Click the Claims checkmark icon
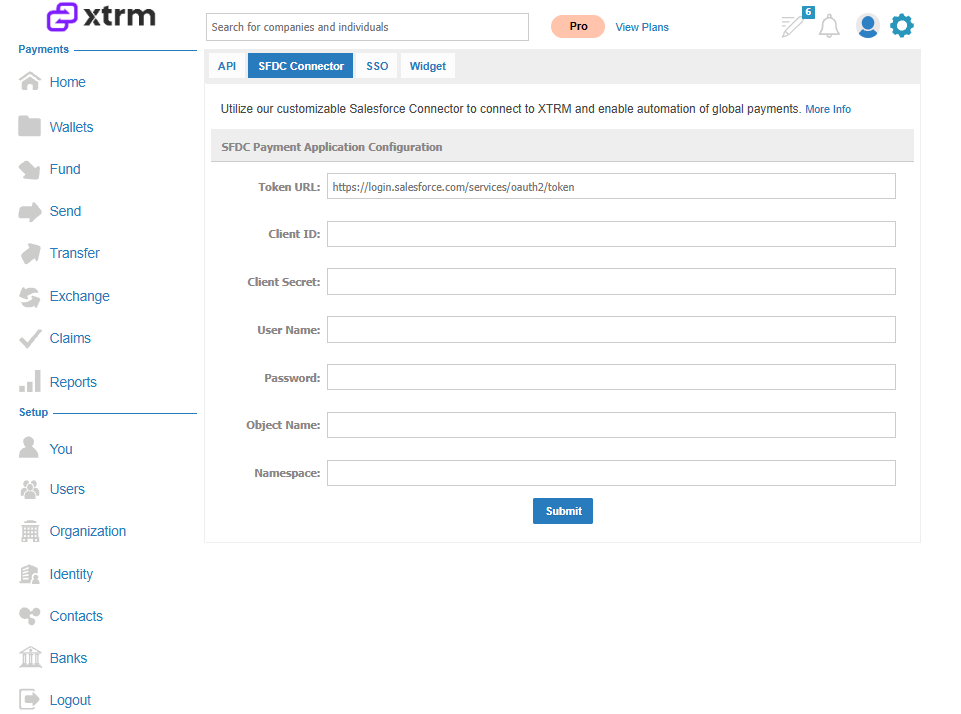Screen dimensions: 961x714 pyautogui.click(x=29, y=338)
